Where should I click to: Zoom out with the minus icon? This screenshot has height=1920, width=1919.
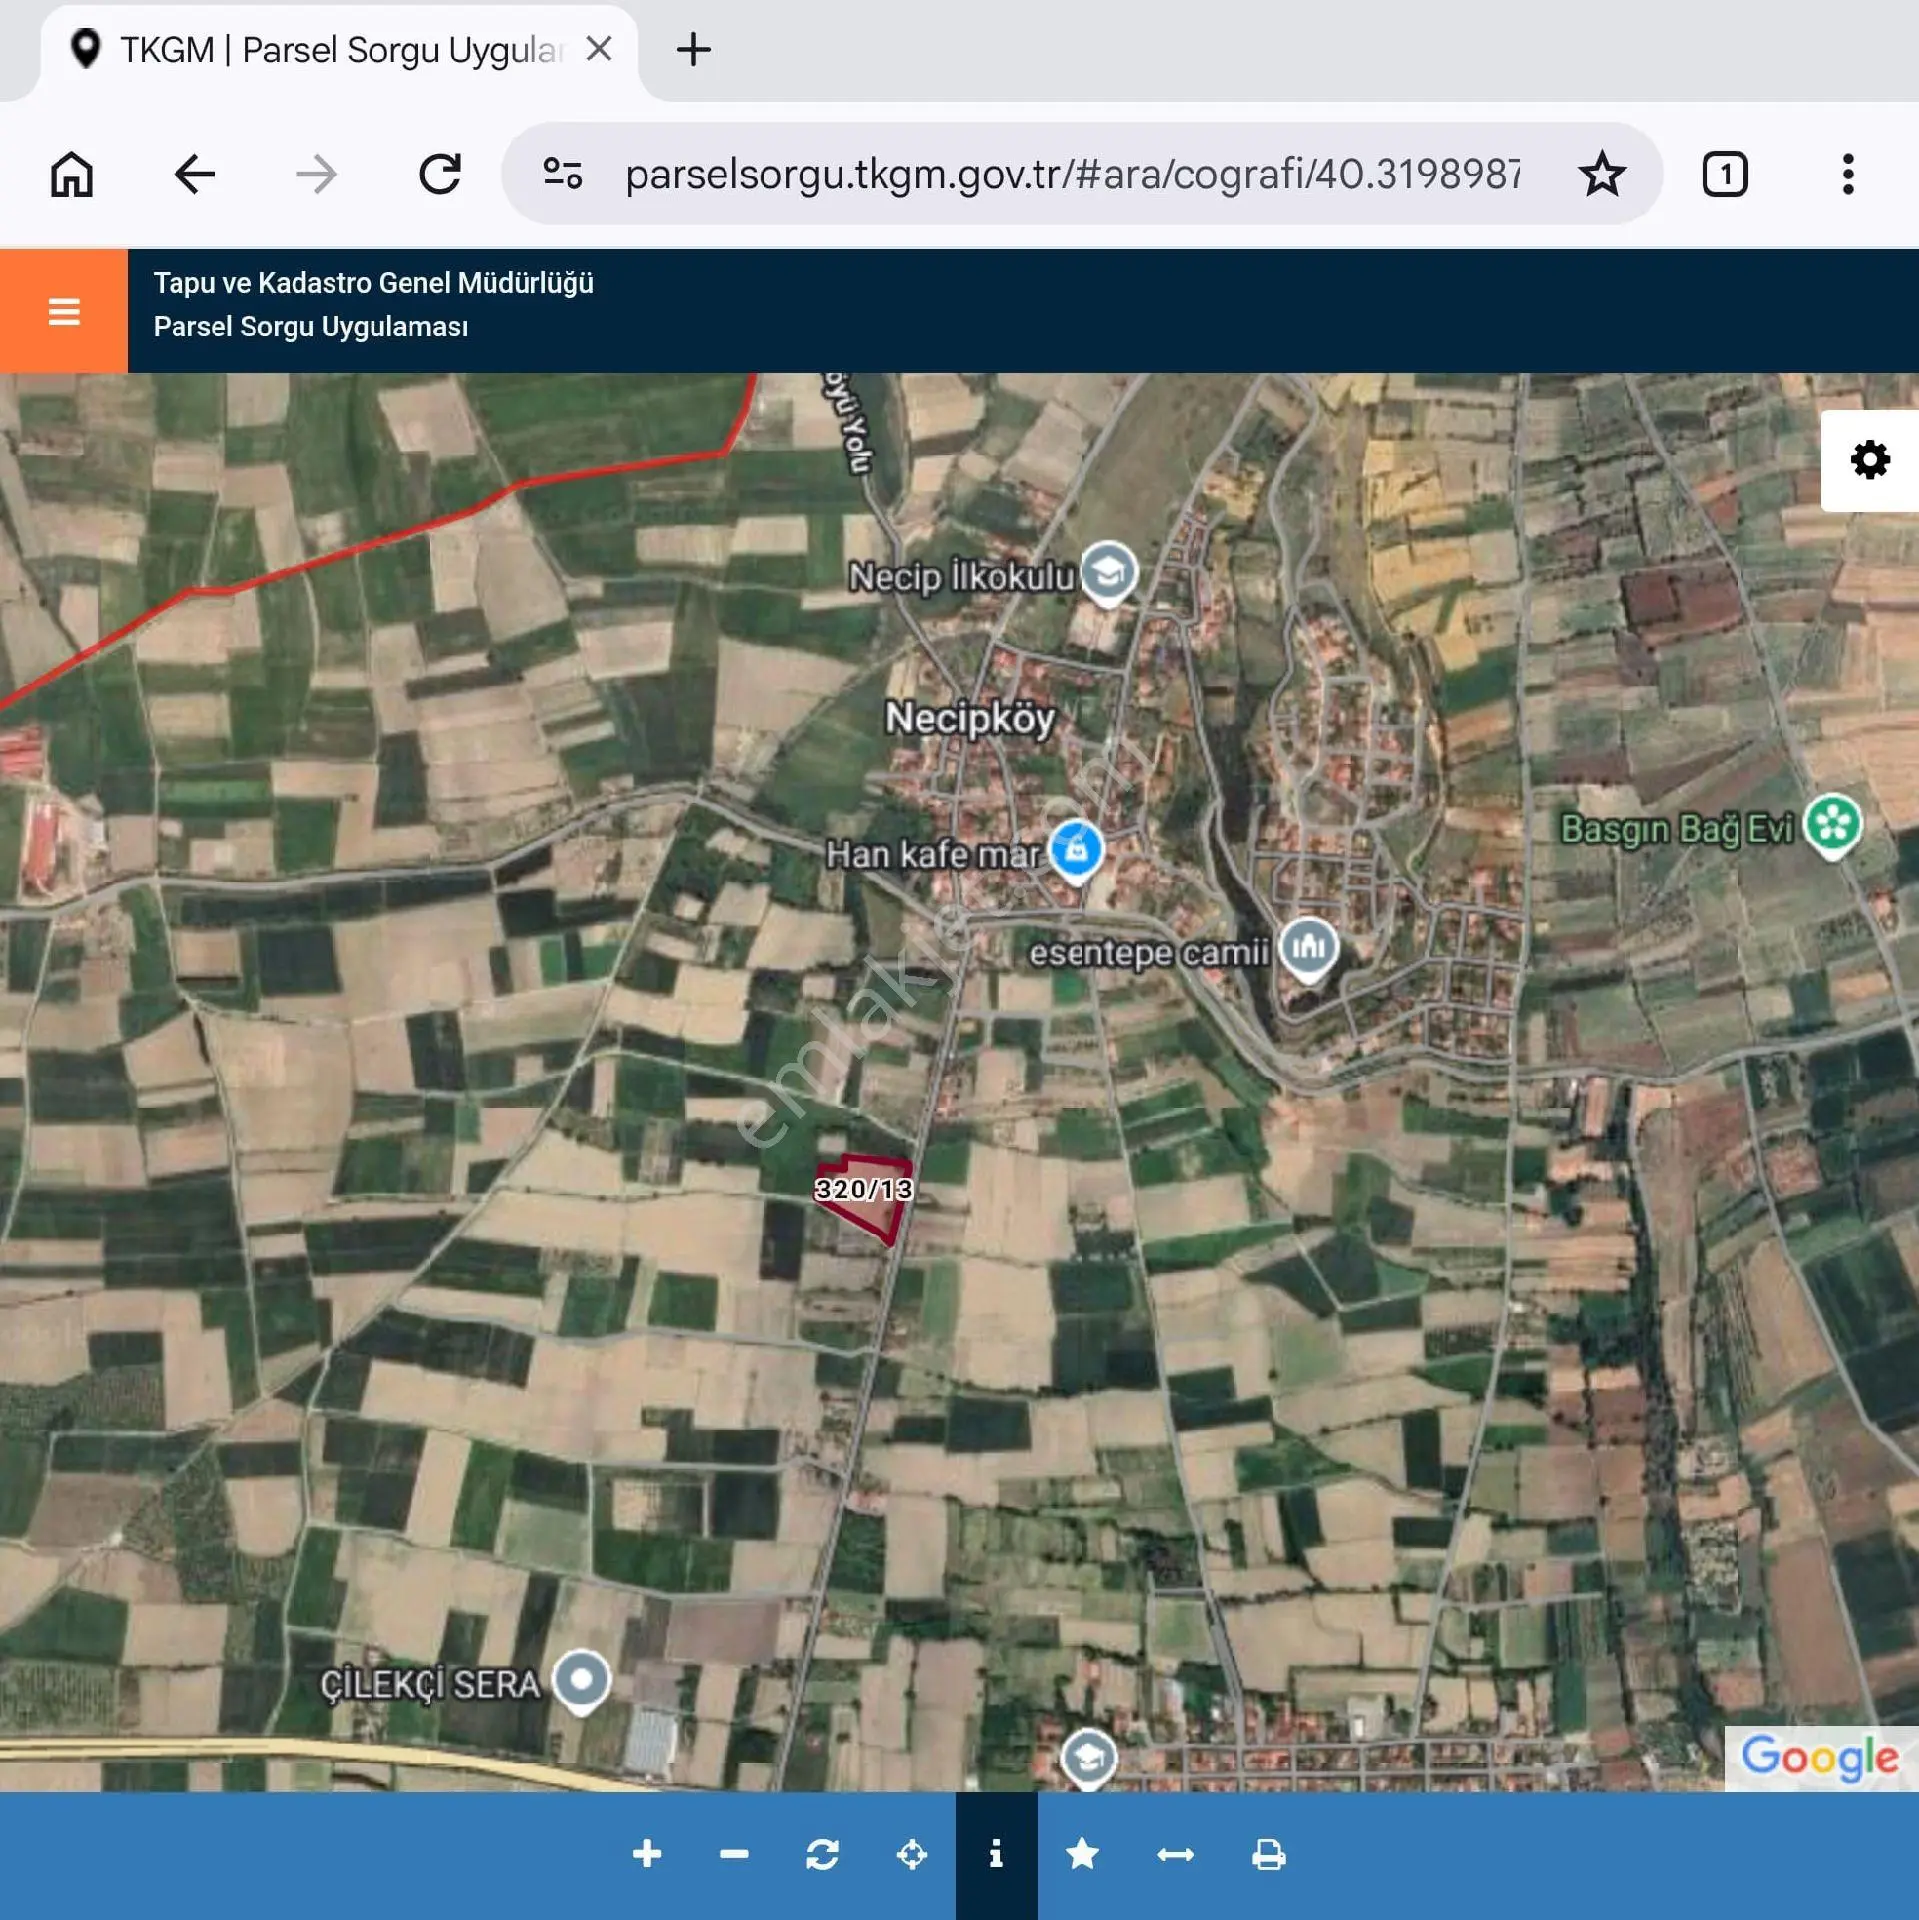pos(734,1853)
